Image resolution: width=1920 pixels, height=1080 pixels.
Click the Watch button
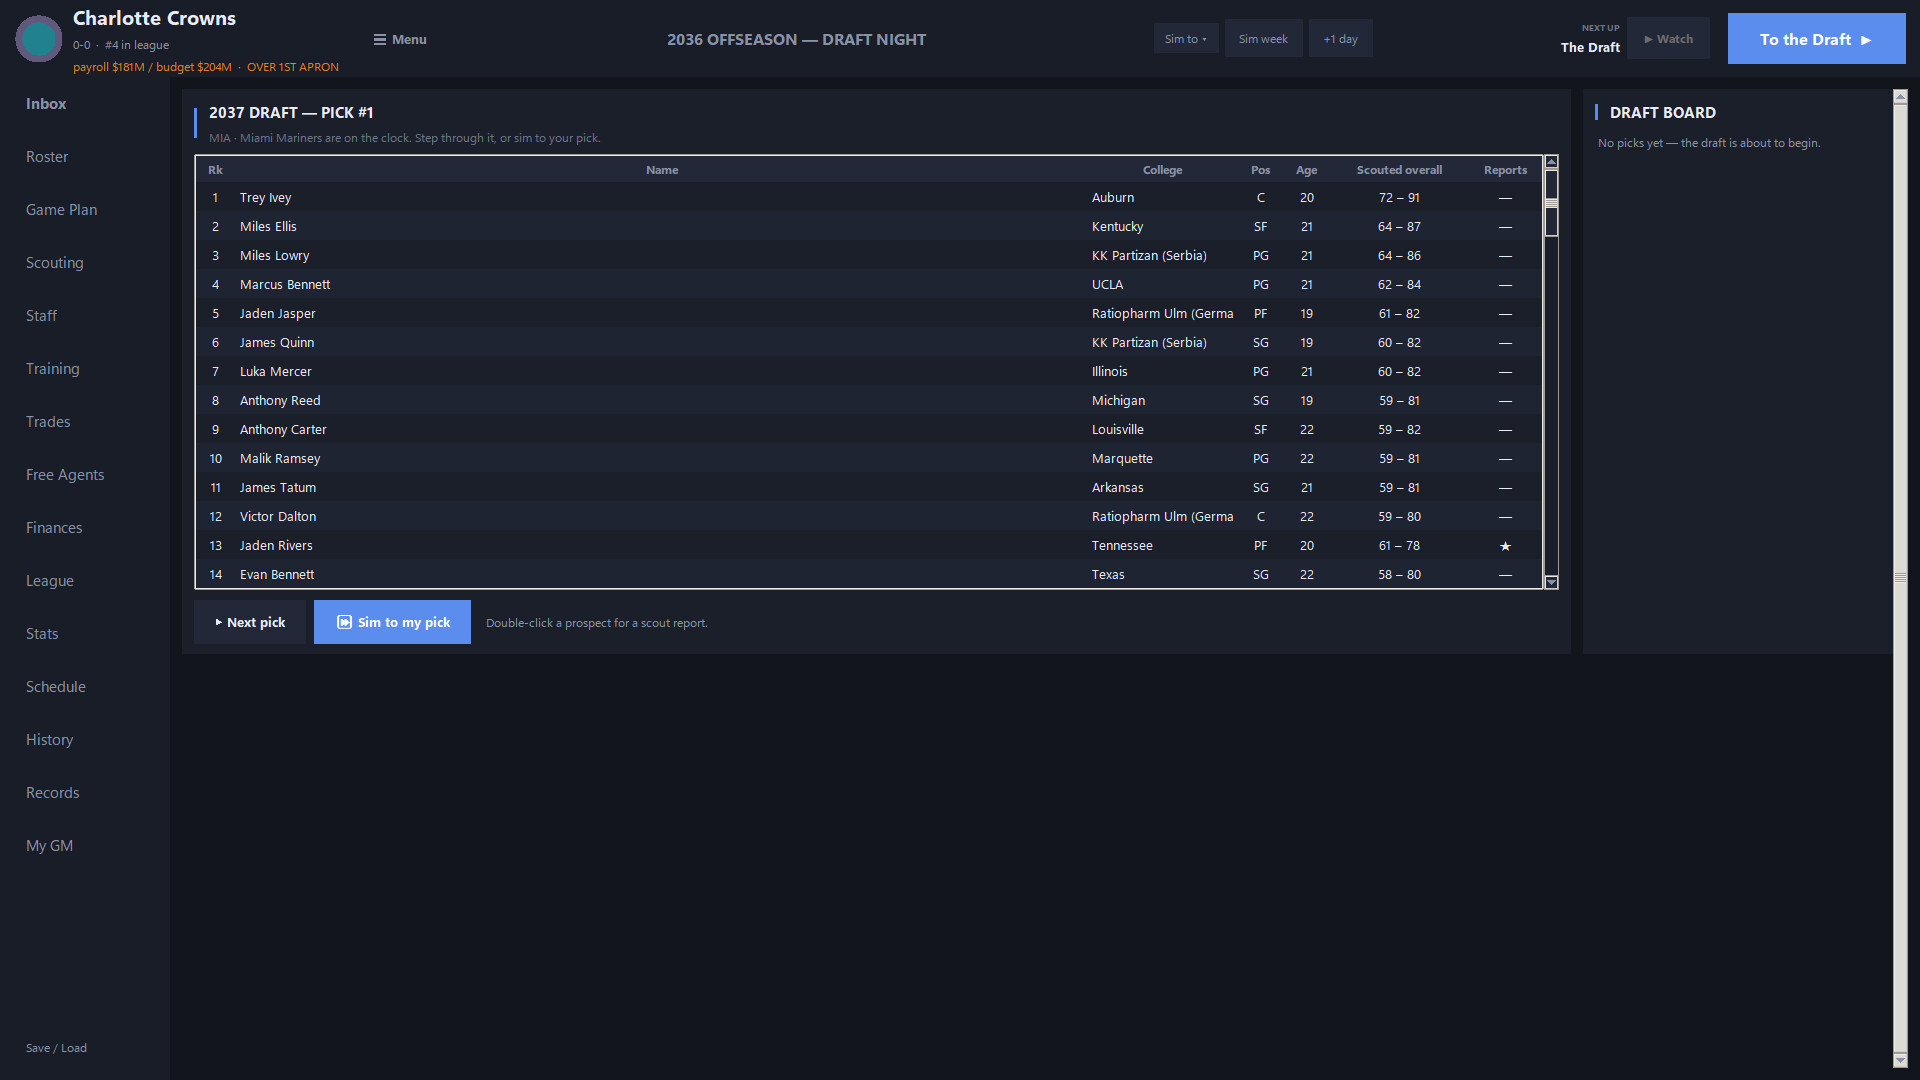tap(1668, 39)
